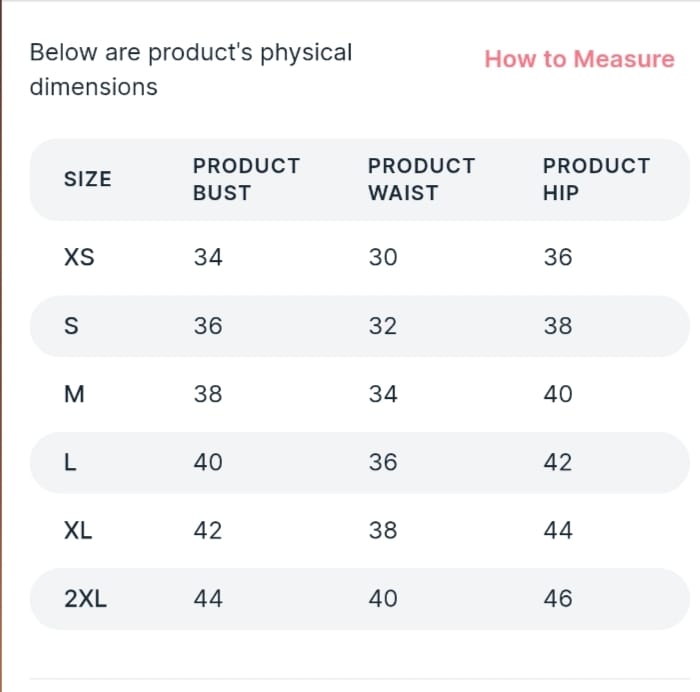Click the SIZE column header
Screen dimensions: 700x692
(x=88, y=180)
